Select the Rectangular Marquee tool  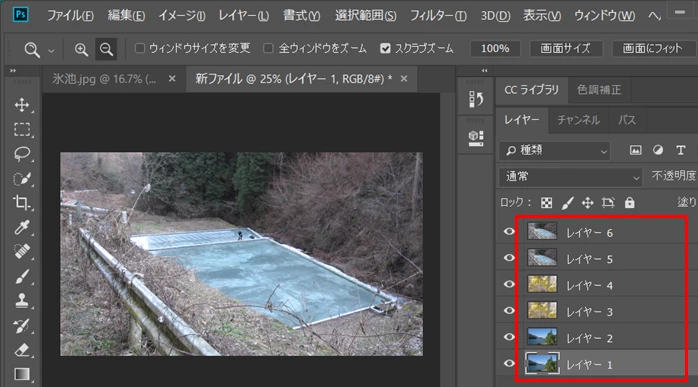tap(22, 130)
